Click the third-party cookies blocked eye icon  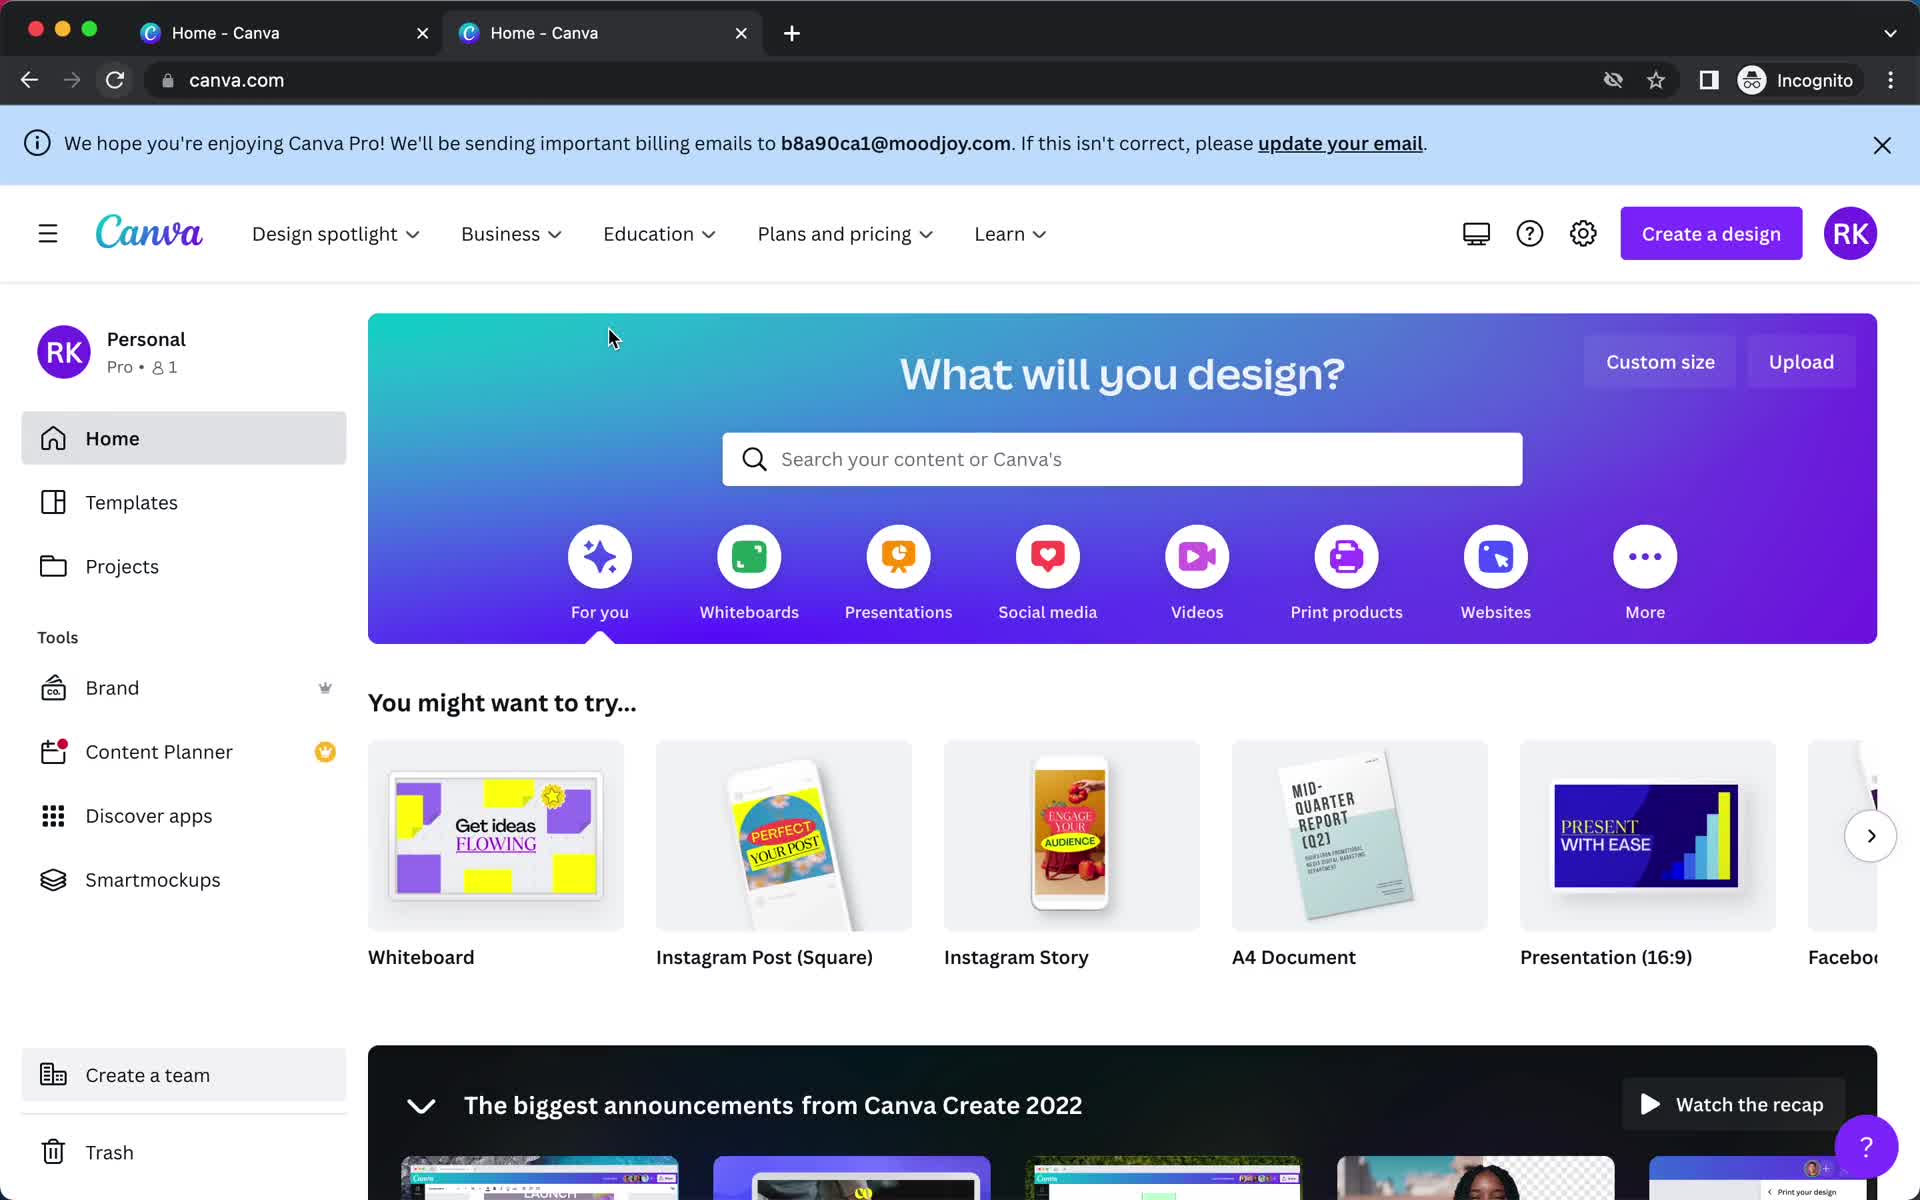(x=1613, y=80)
